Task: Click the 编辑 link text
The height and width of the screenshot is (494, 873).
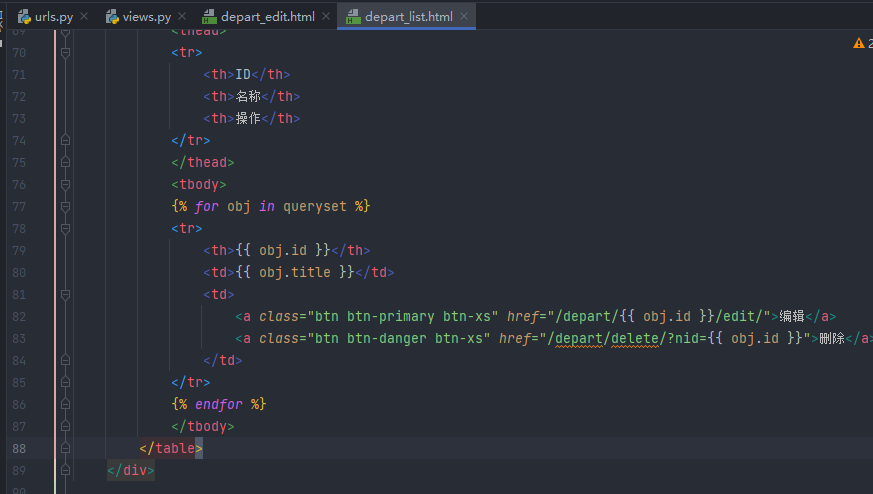Action: click(x=792, y=316)
